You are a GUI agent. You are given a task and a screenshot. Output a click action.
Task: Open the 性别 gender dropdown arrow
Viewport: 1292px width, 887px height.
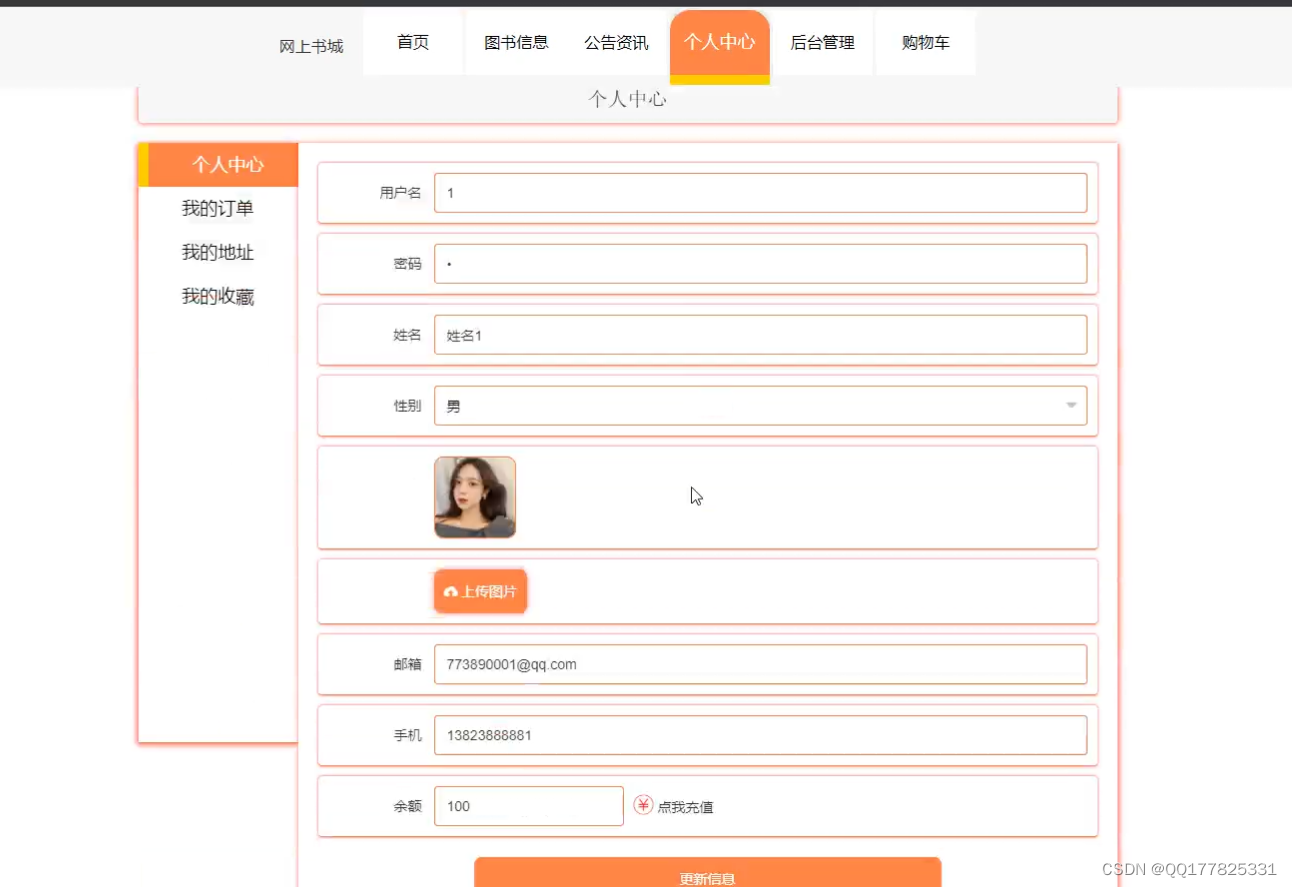(x=1070, y=405)
